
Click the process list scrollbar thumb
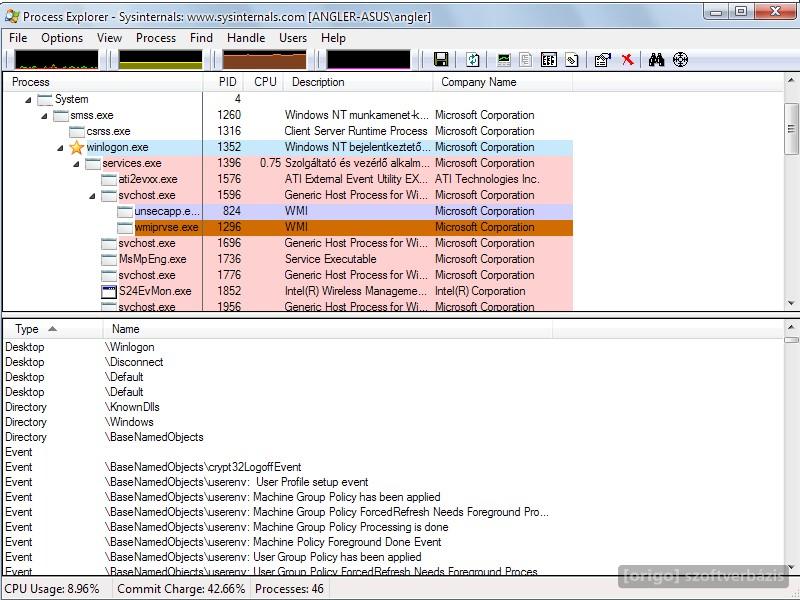click(791, 129)
